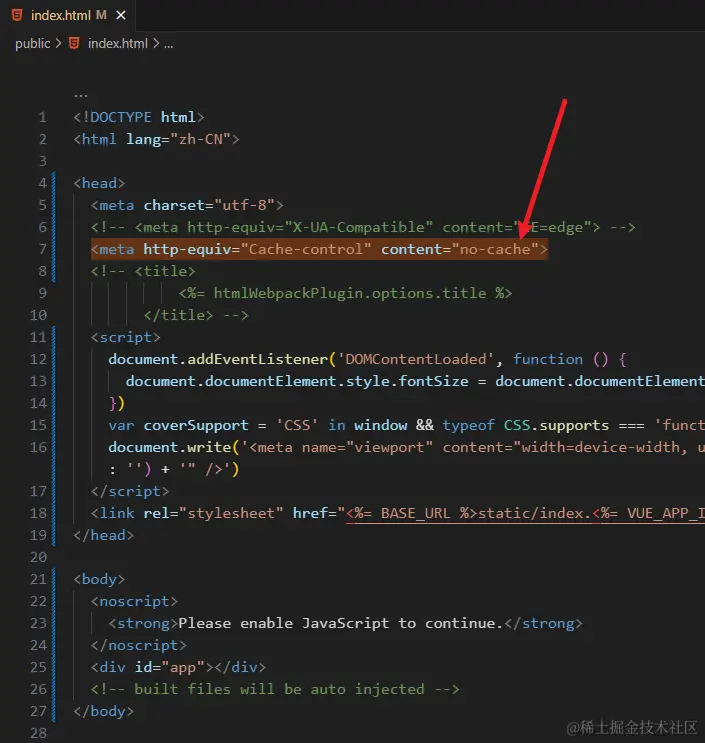Click the commented <title> opening tag
The height and width of the screenshot is (743, 705).
[165, 271]
